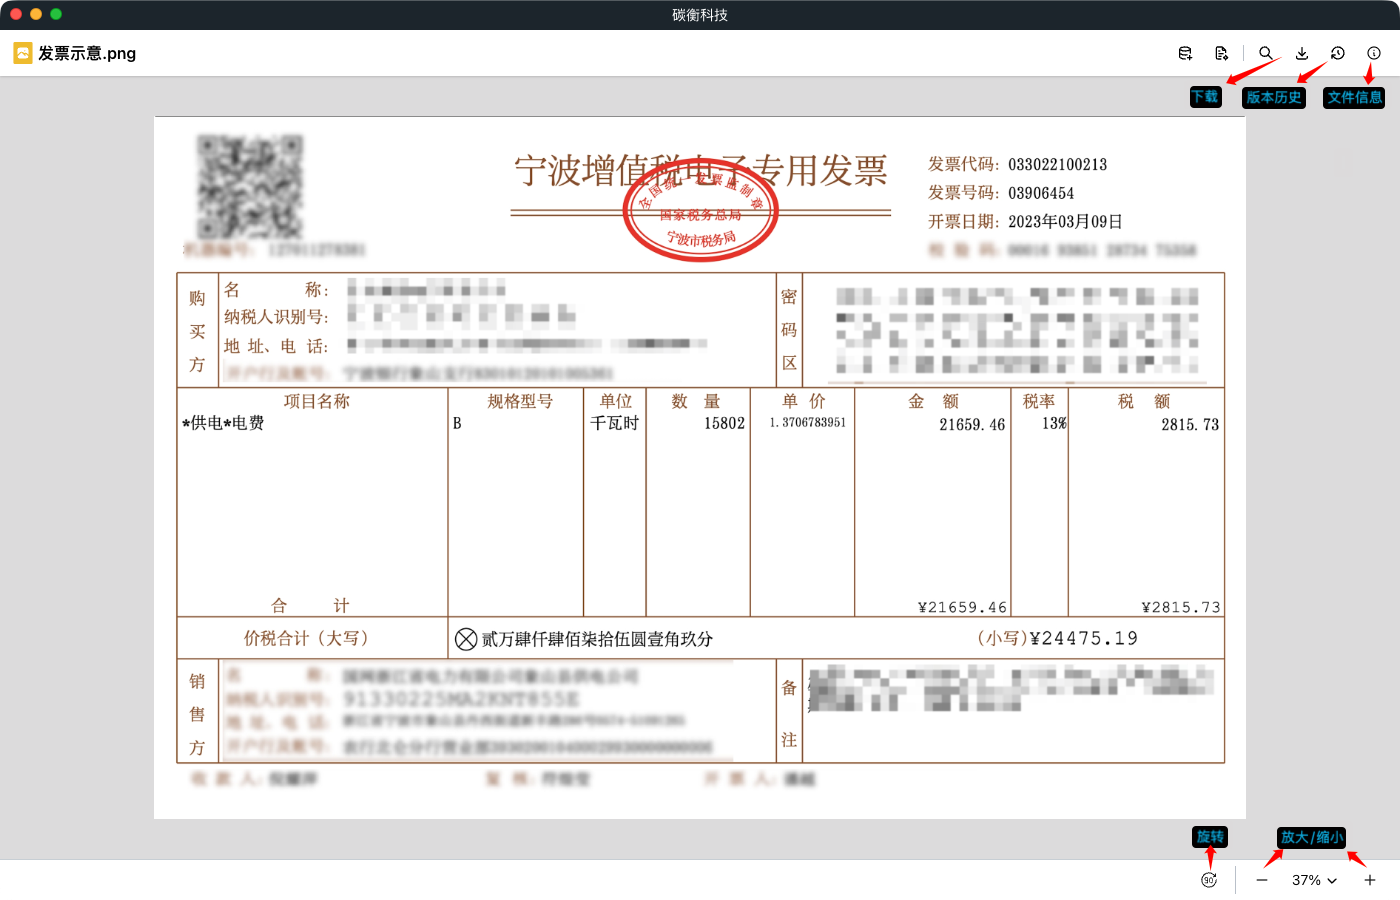Image resolution: width=1400 pixels, height=900 pixels.
Task: Zoom in using the plus icon
Action: (1369, 880)
